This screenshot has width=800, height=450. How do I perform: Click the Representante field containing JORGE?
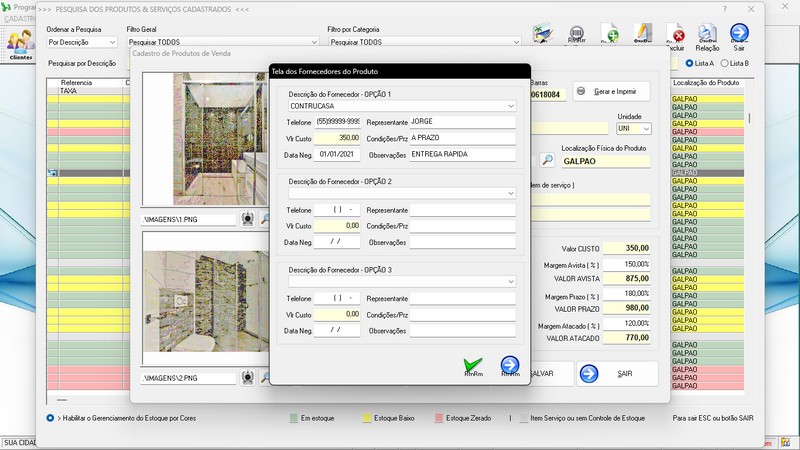(461, 122)
